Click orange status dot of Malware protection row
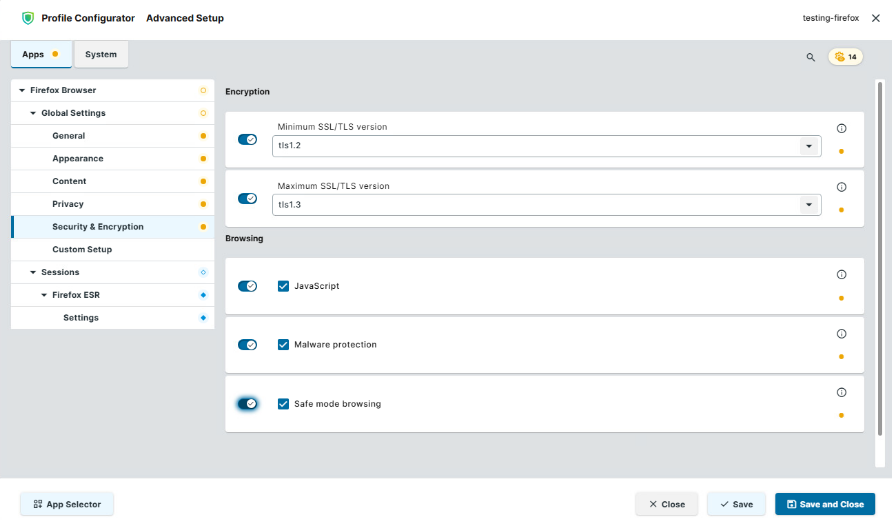This screenshot has width=892, height=523. (841, 357)
